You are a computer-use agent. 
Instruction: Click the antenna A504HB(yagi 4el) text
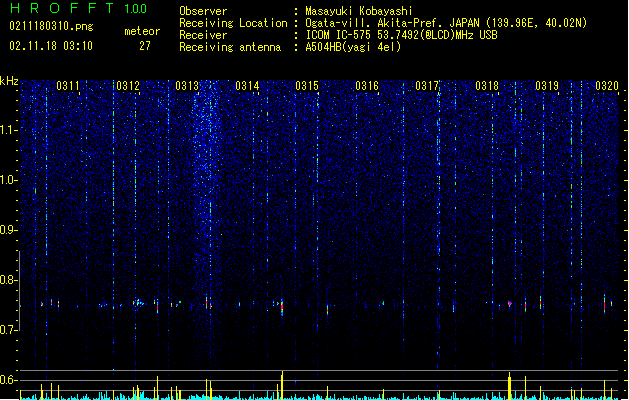point(353,47)
